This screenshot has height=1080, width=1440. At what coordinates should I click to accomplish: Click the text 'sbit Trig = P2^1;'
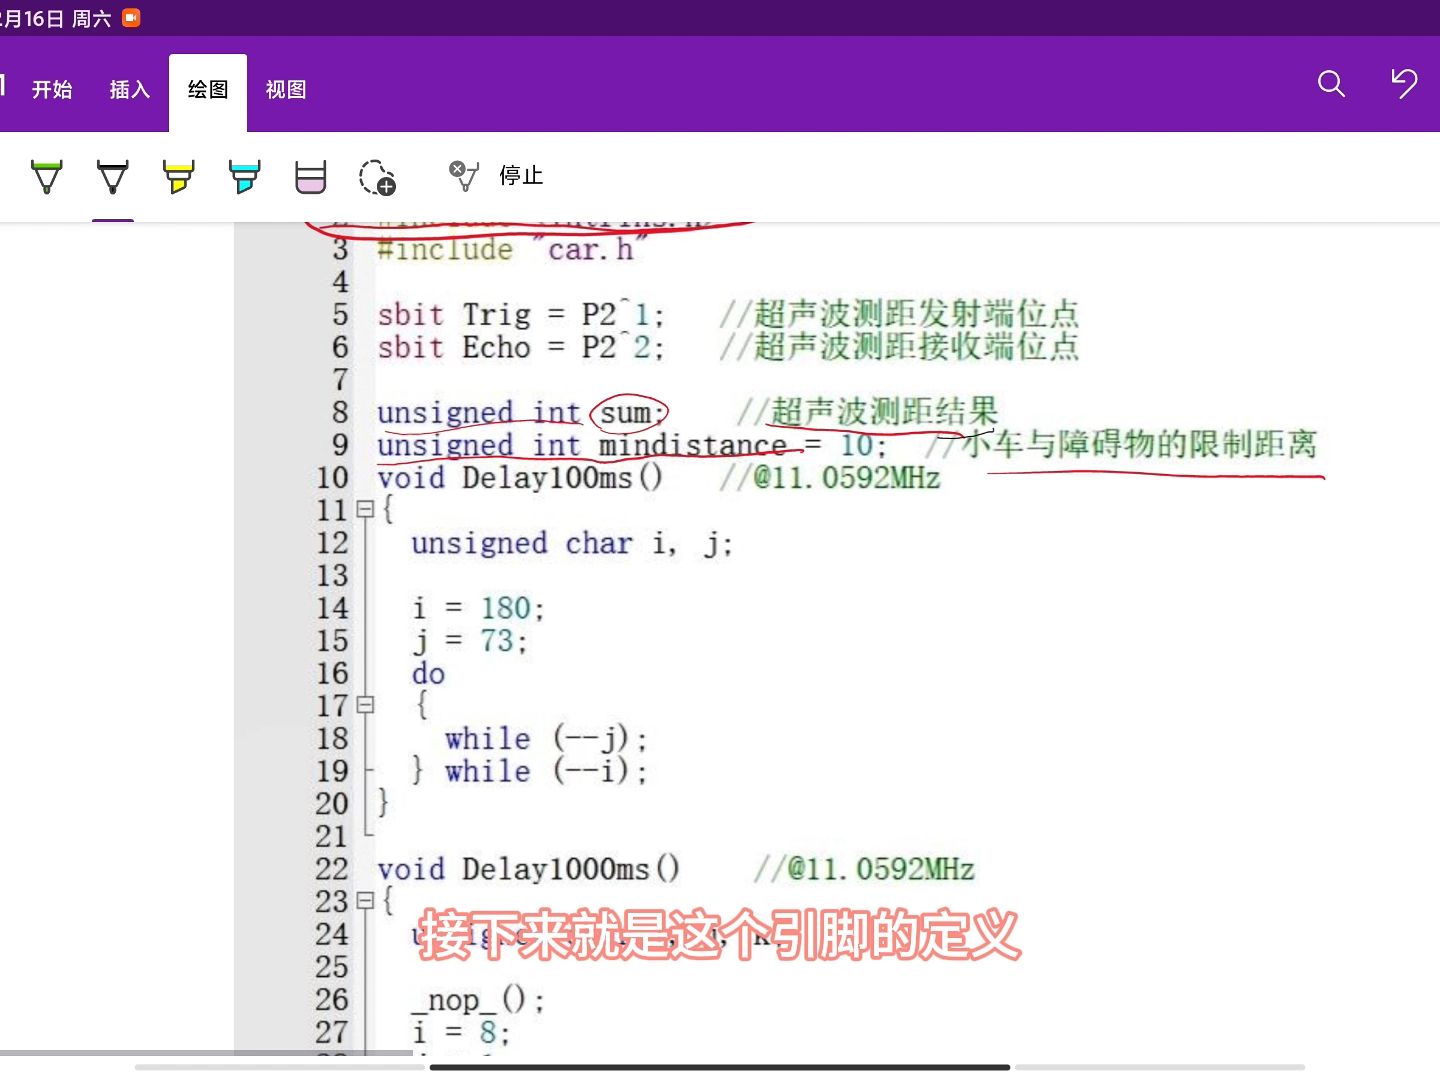pyautogui.click(x=521, y=315)
